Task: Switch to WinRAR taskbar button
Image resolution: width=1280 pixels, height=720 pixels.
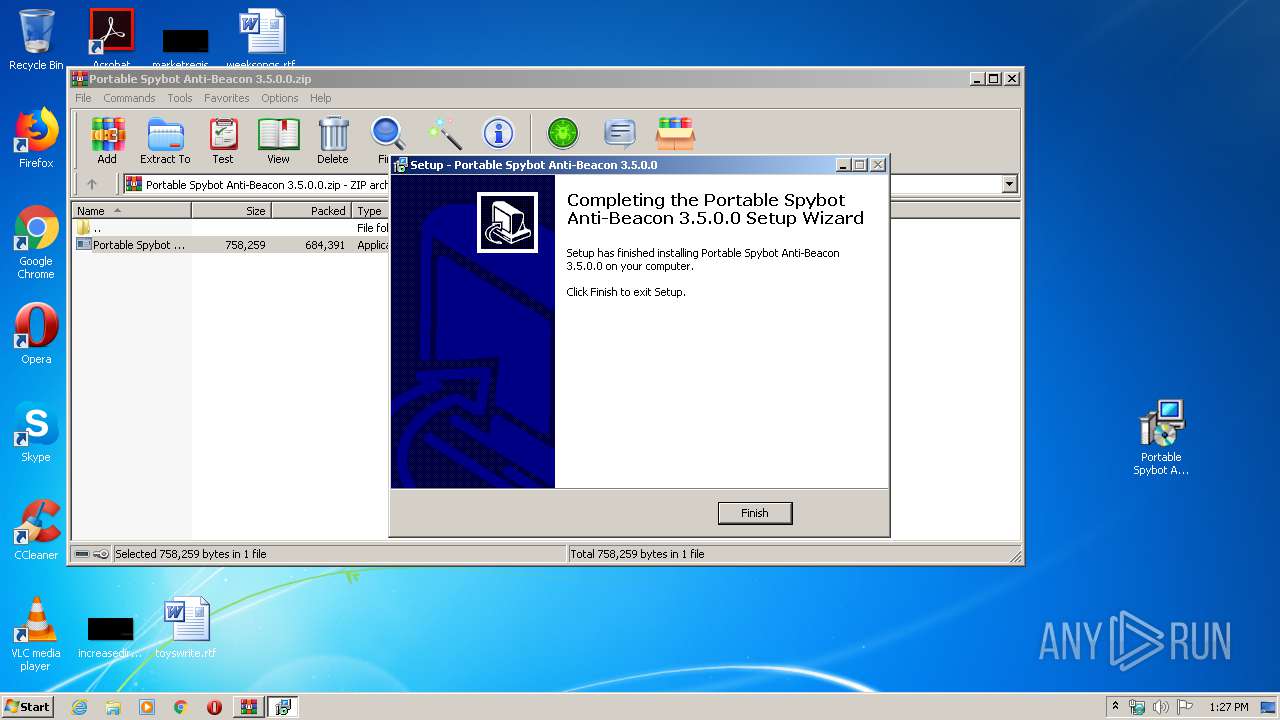Action: [x=248, y=707]
